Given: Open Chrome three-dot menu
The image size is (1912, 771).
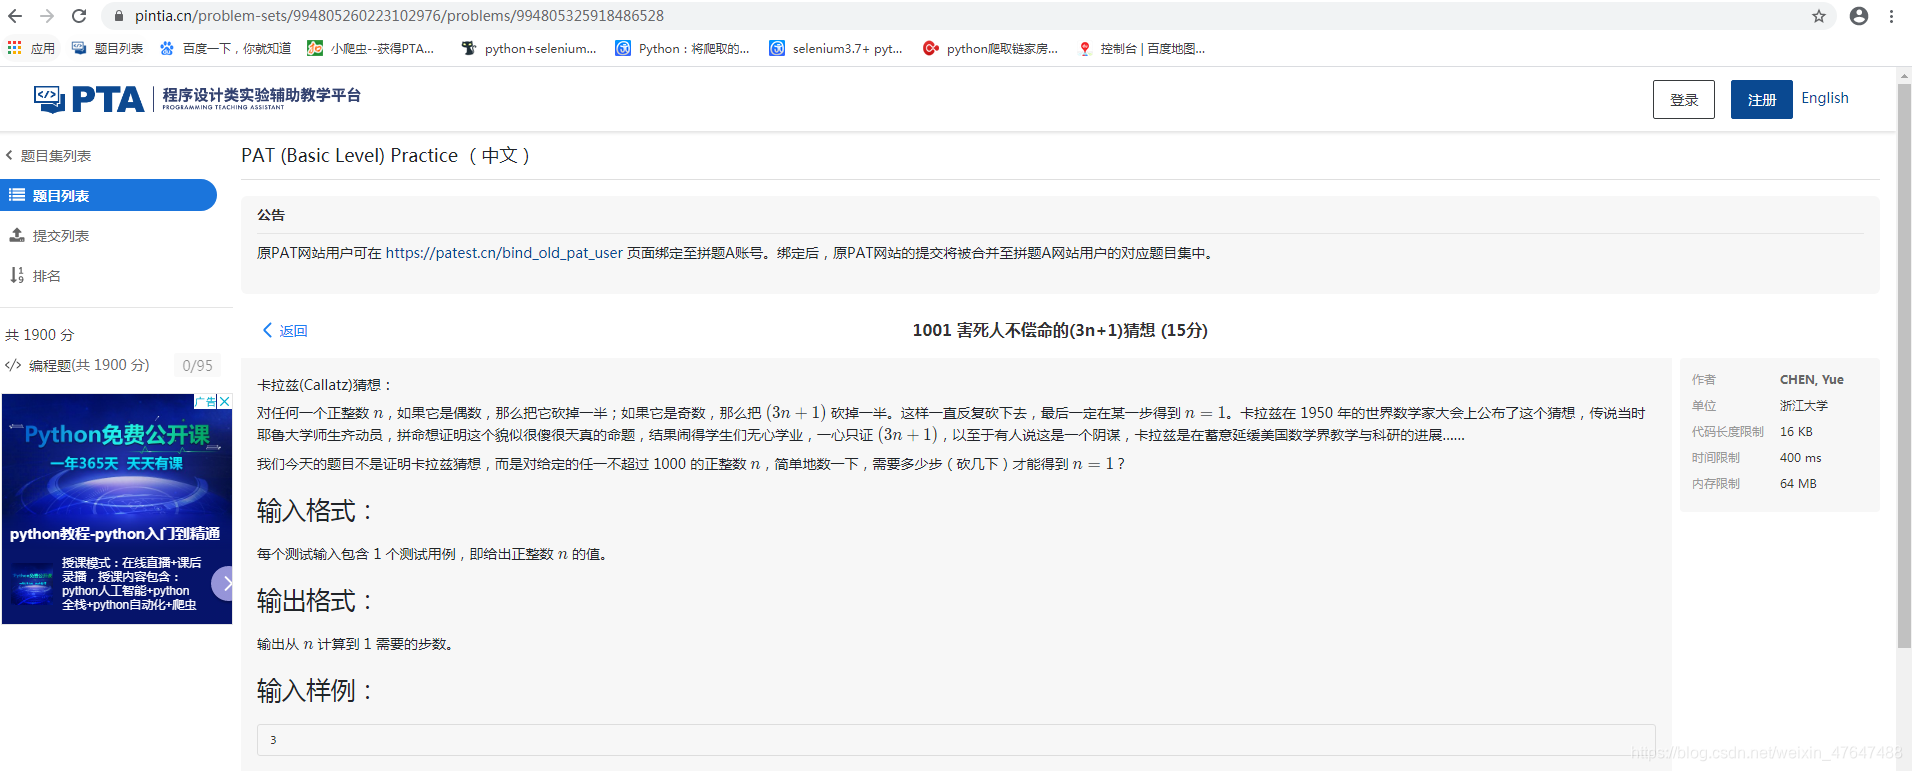Looking at the screenshot, I should click(1891, 16).
